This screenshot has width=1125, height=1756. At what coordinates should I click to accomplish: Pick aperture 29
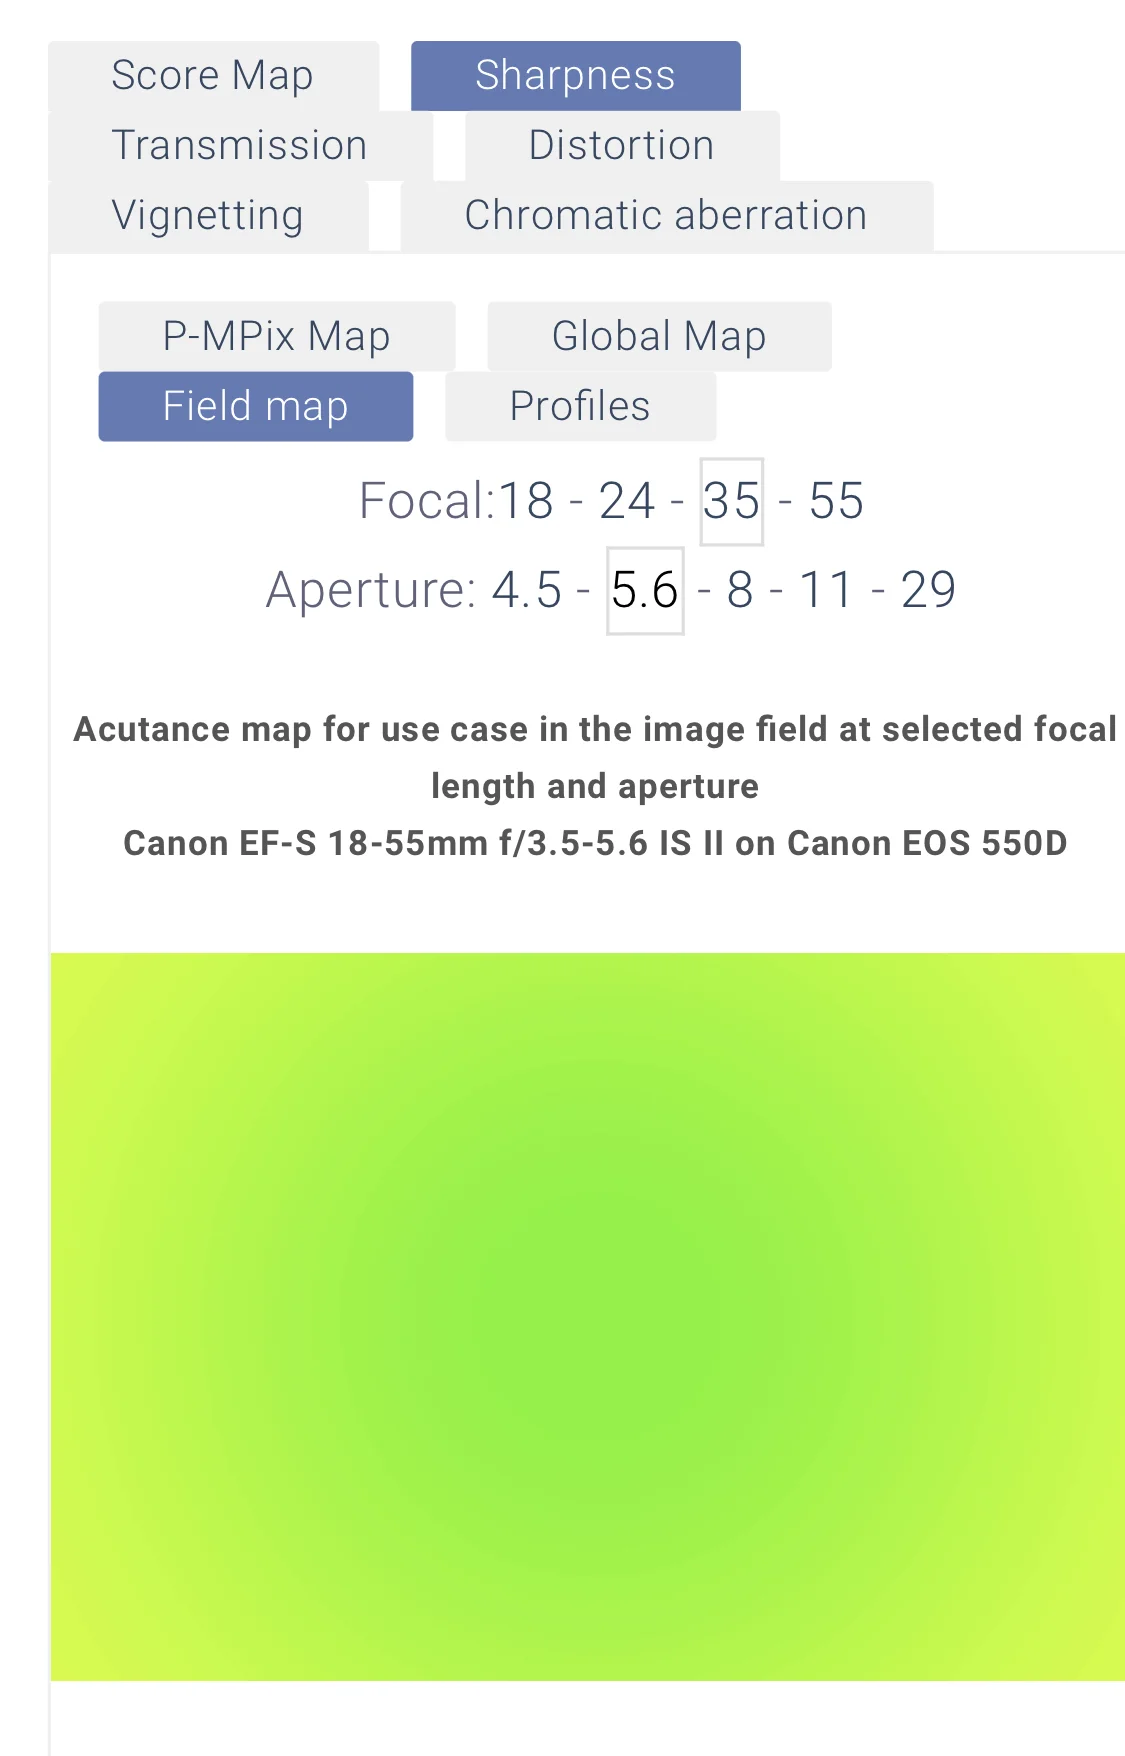pyautogui.click(x=928, y=590)
